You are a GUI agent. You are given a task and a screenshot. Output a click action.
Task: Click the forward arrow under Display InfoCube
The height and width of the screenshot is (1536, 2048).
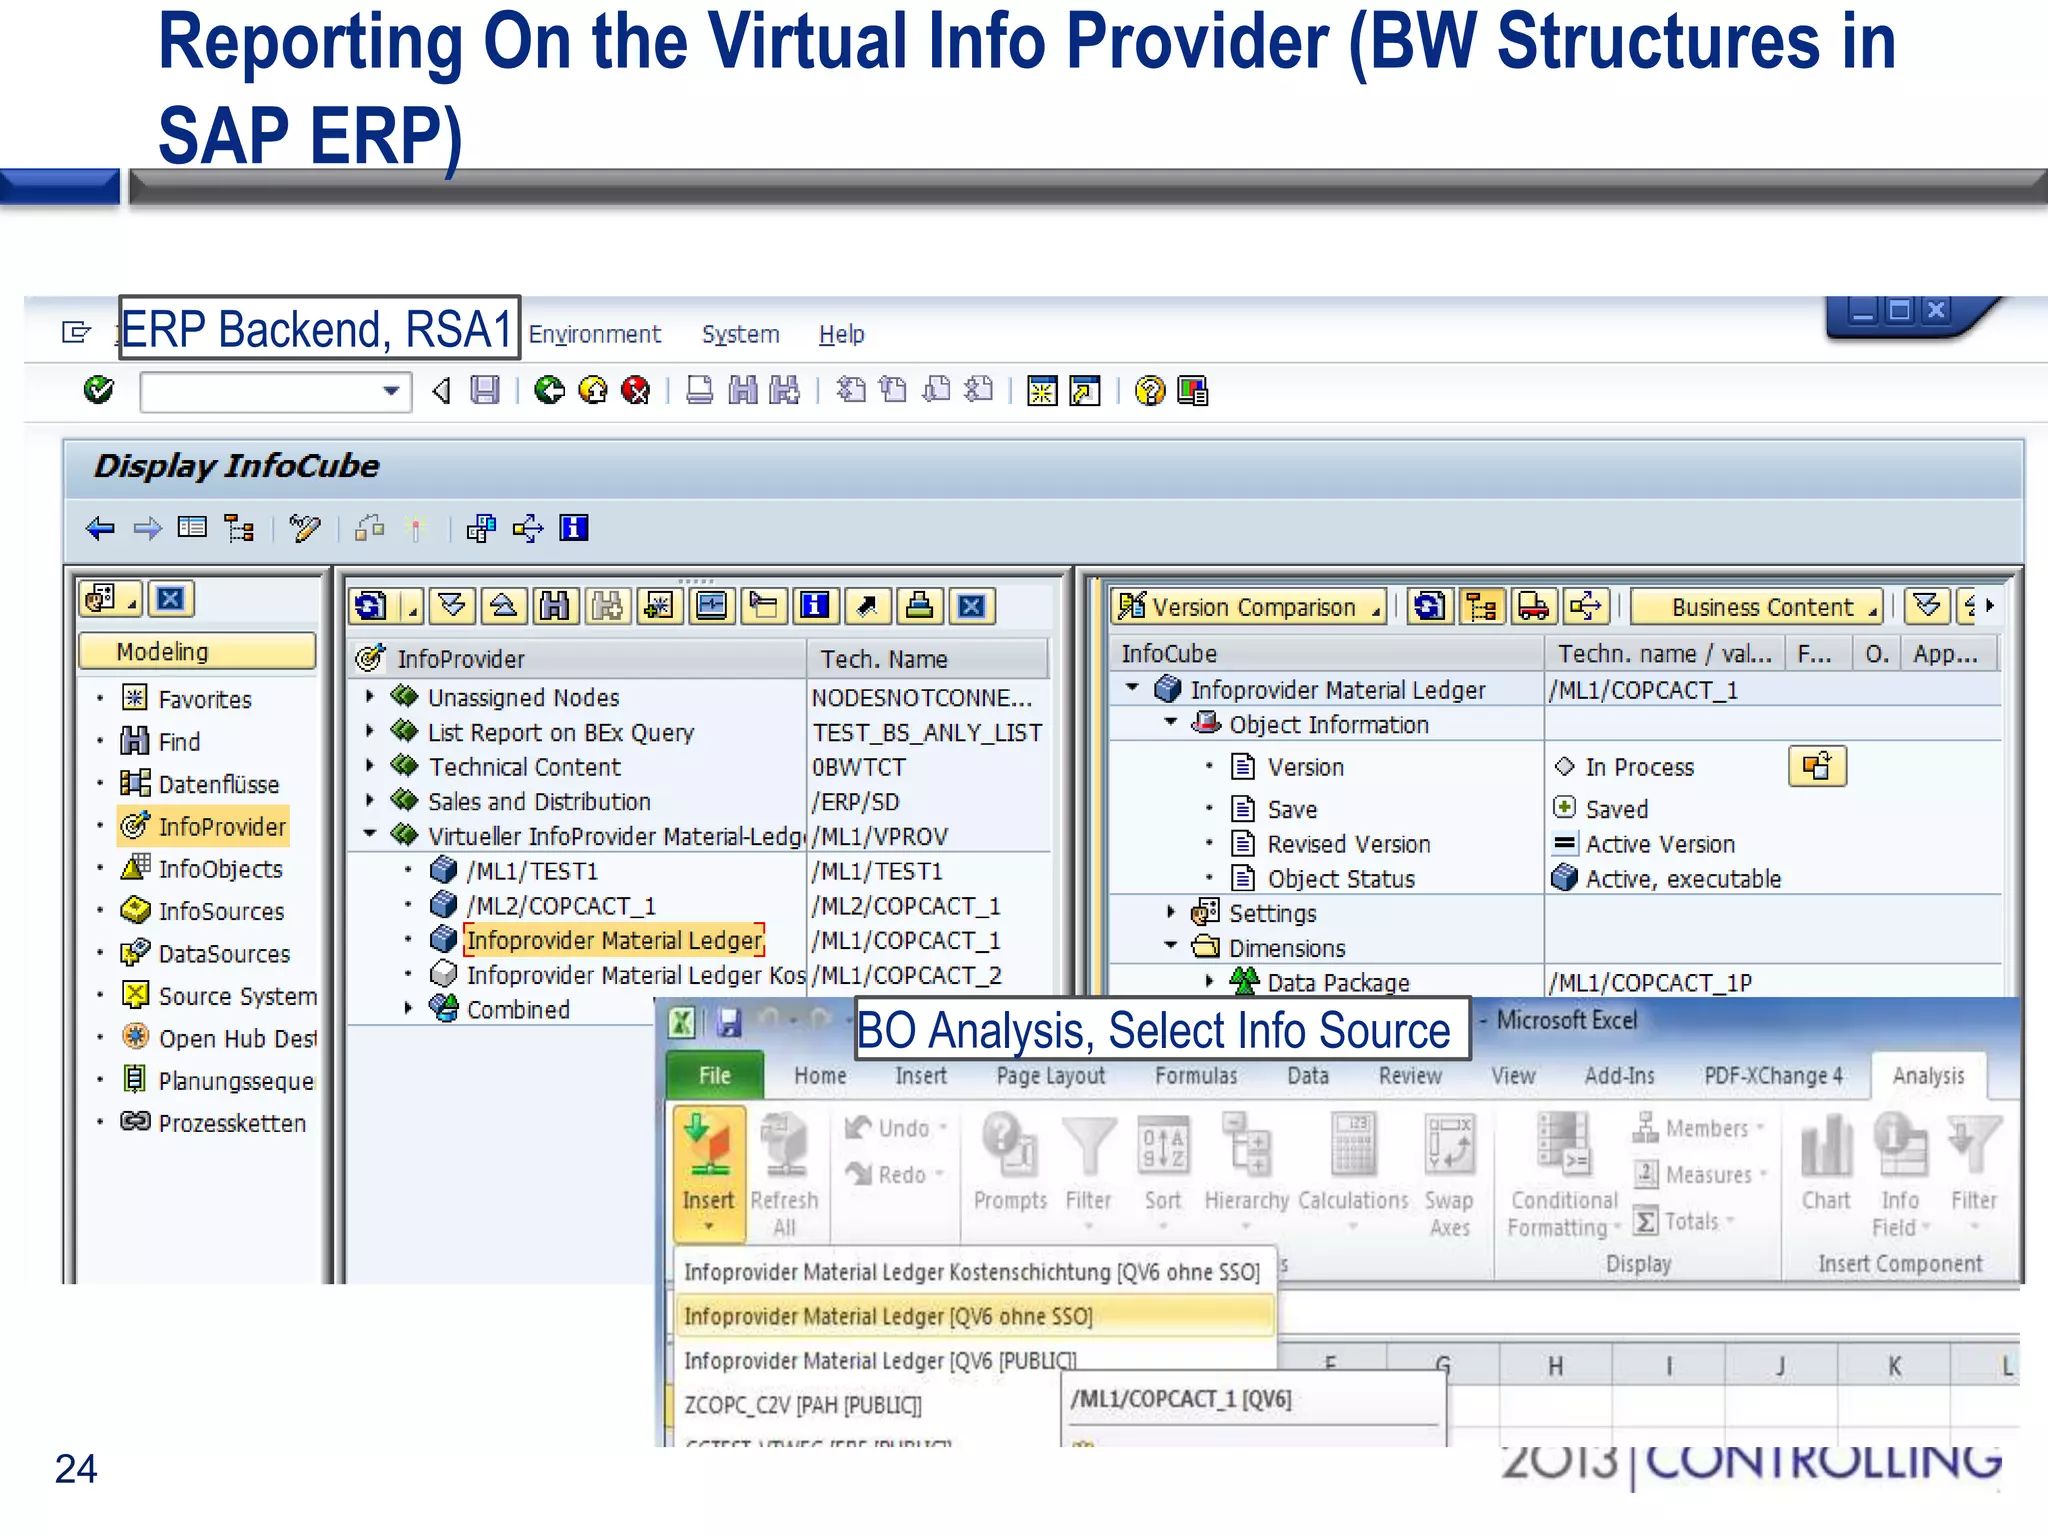pos(147,528)
